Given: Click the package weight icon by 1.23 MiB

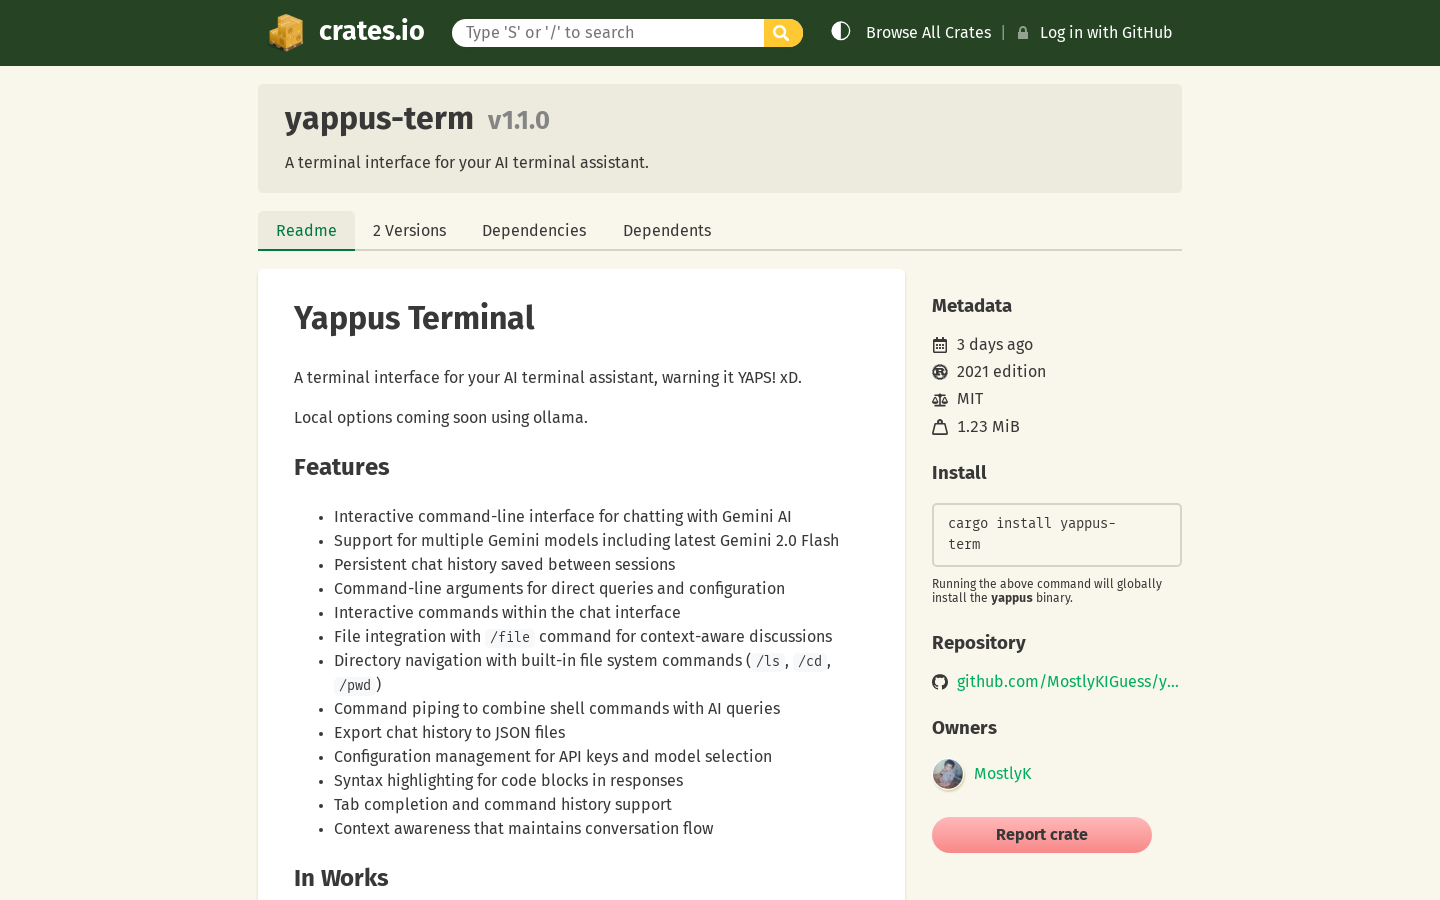Looking at the screenshot, I should pos(940,427).
